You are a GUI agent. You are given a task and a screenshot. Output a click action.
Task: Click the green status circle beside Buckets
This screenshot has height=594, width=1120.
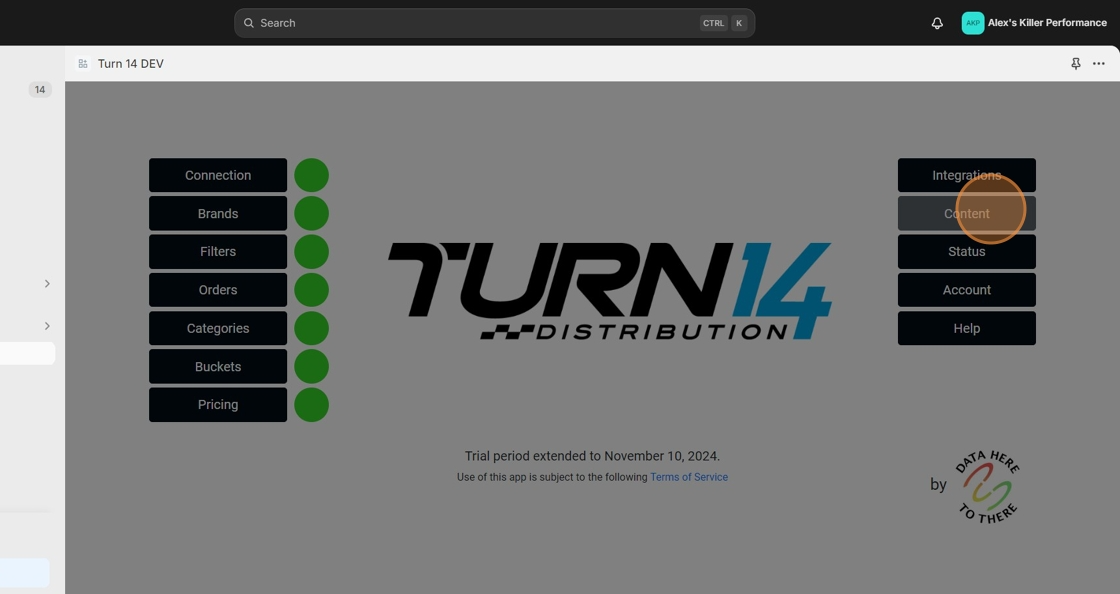coord(311,366)
